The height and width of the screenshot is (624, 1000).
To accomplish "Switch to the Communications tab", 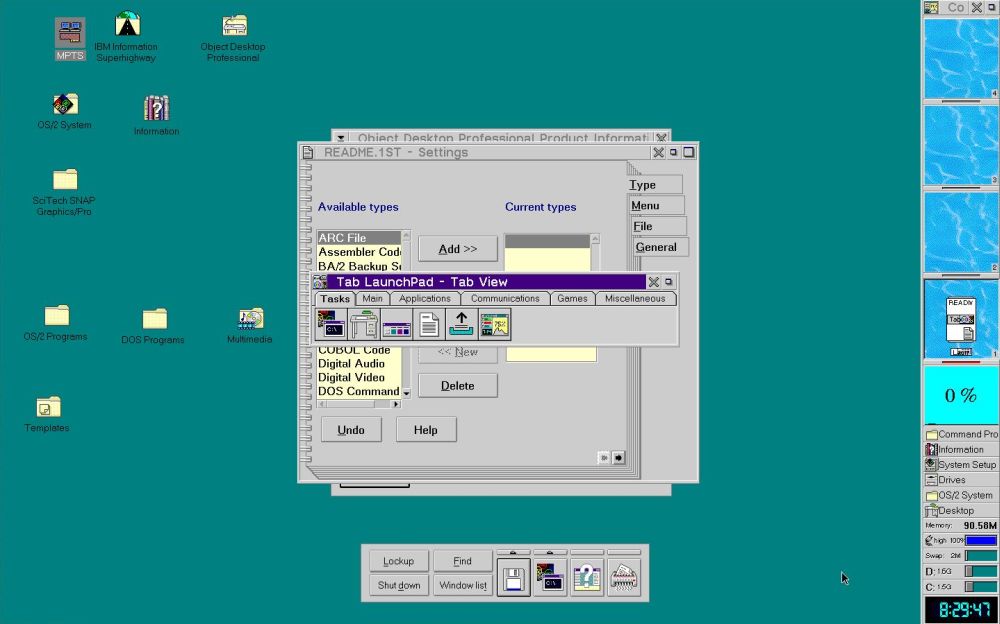I will pos(505,299).
